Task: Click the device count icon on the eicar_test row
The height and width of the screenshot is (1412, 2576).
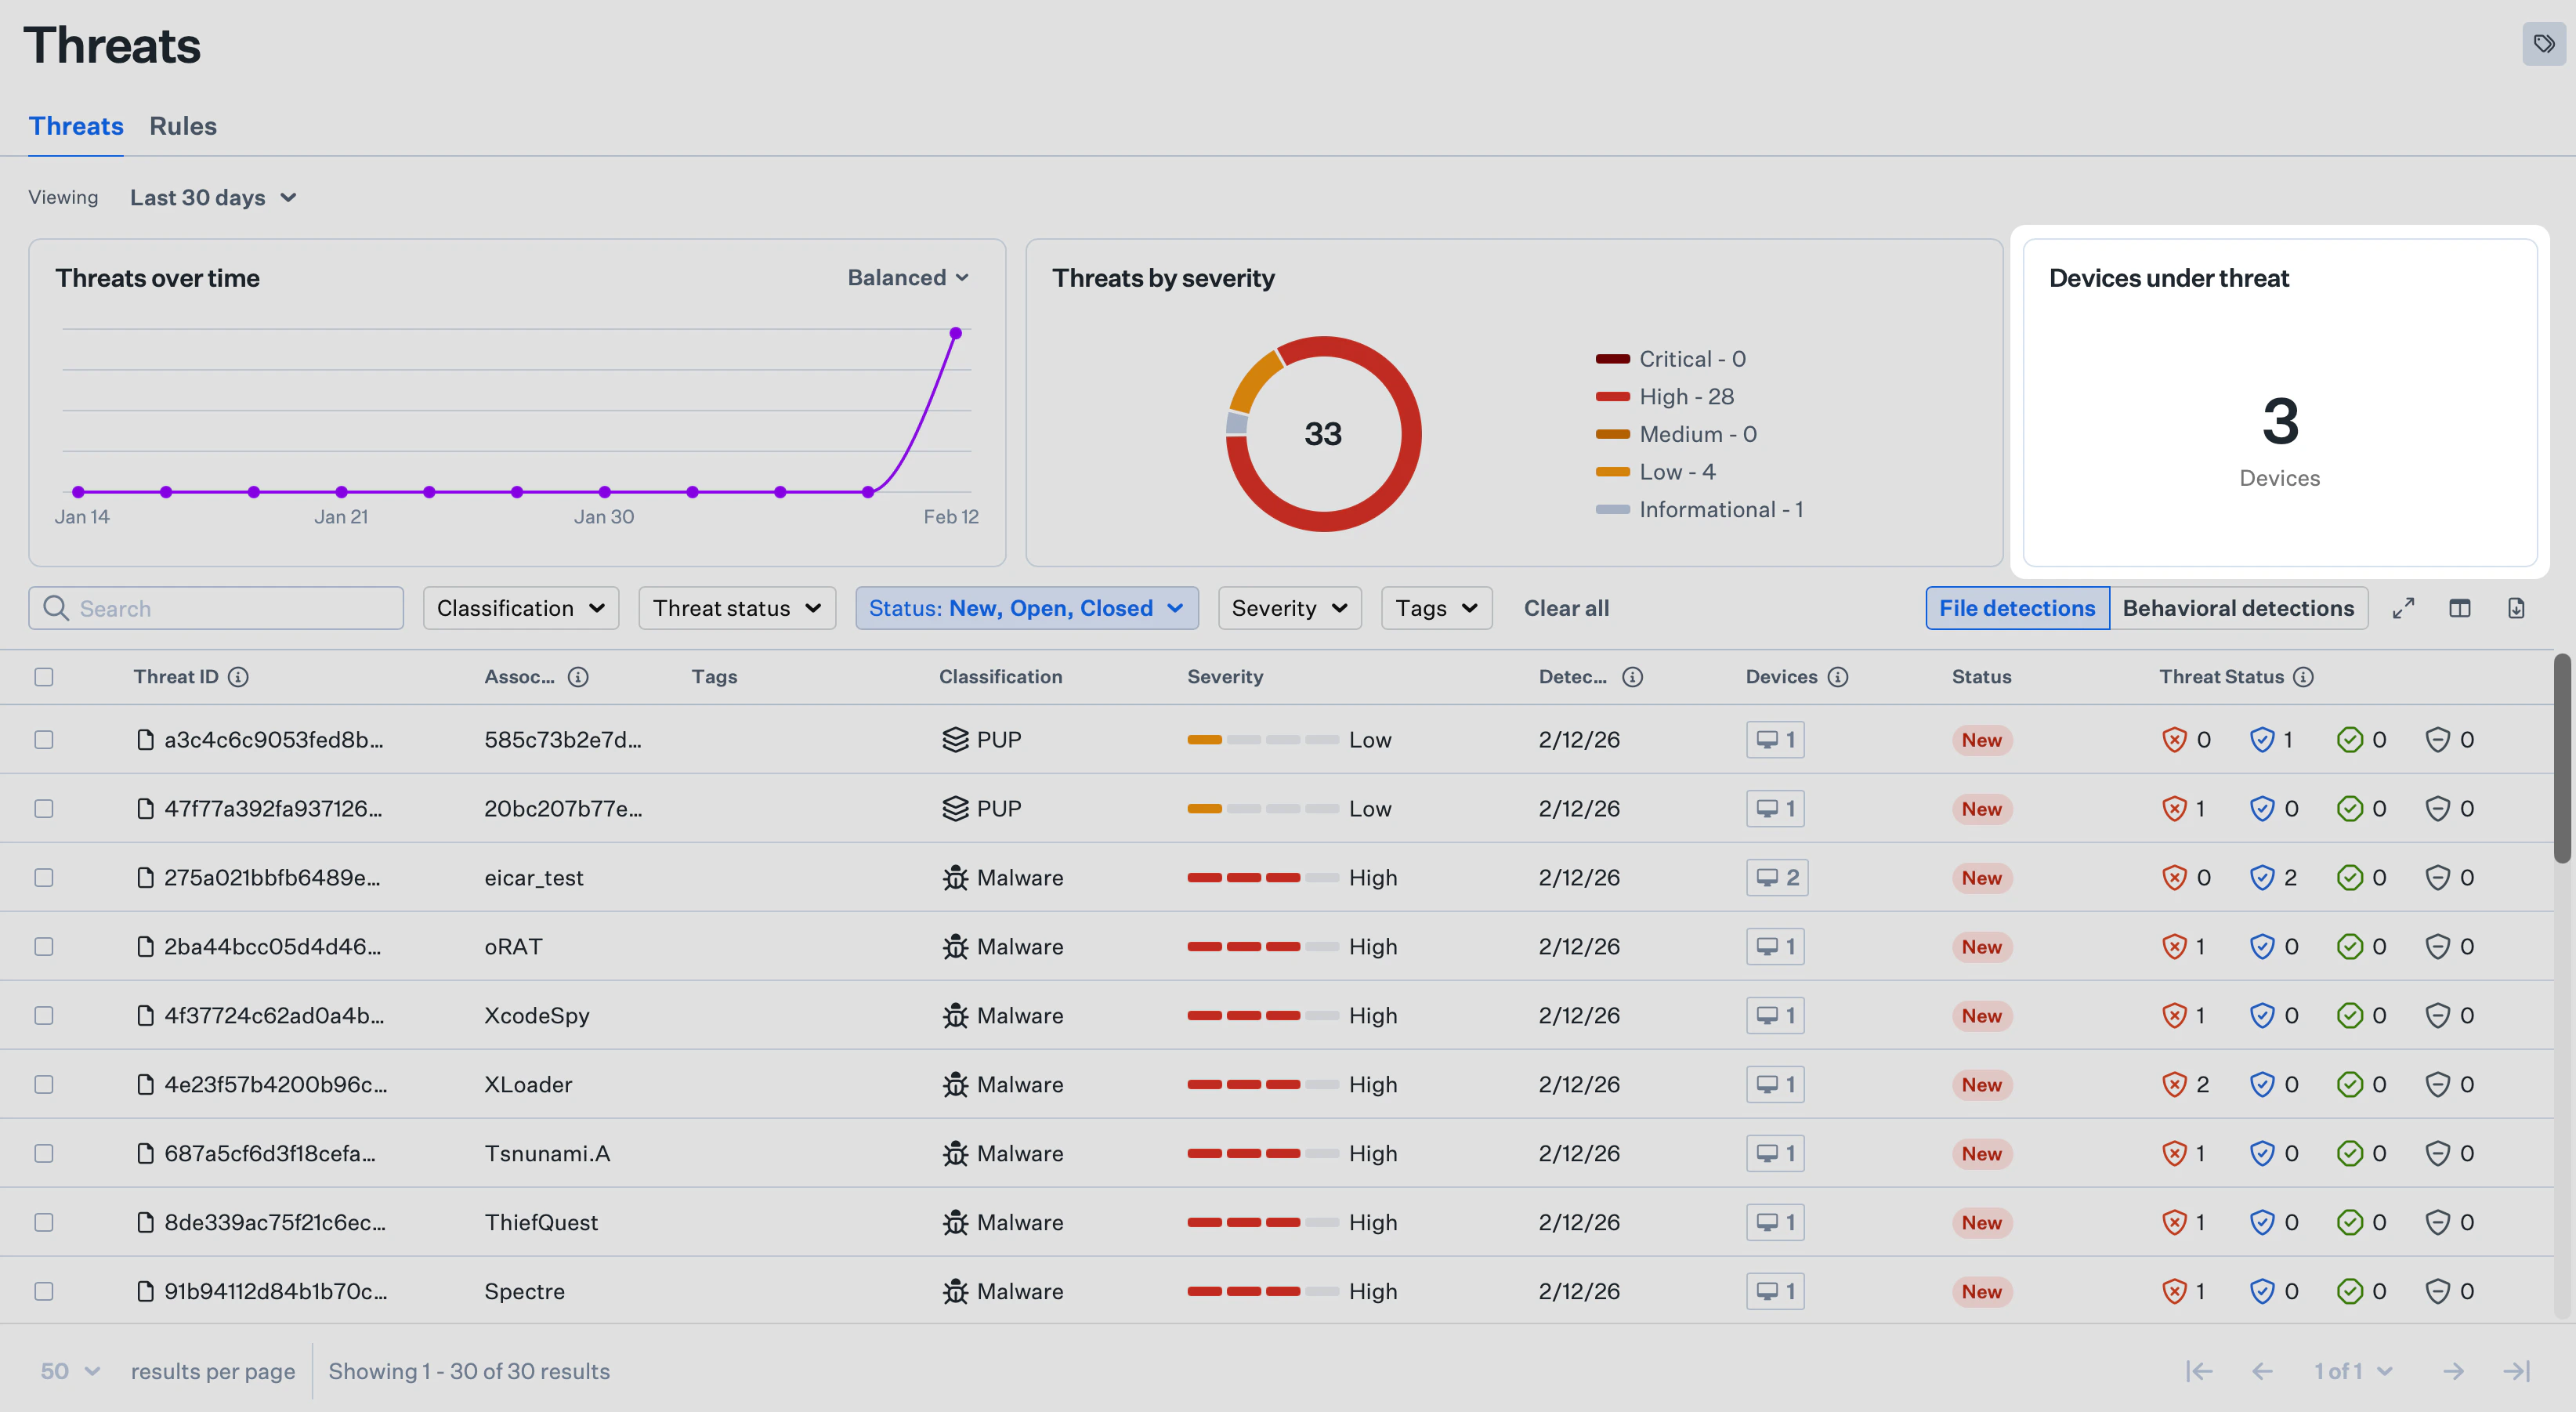Action: (x=1776, y=877)
